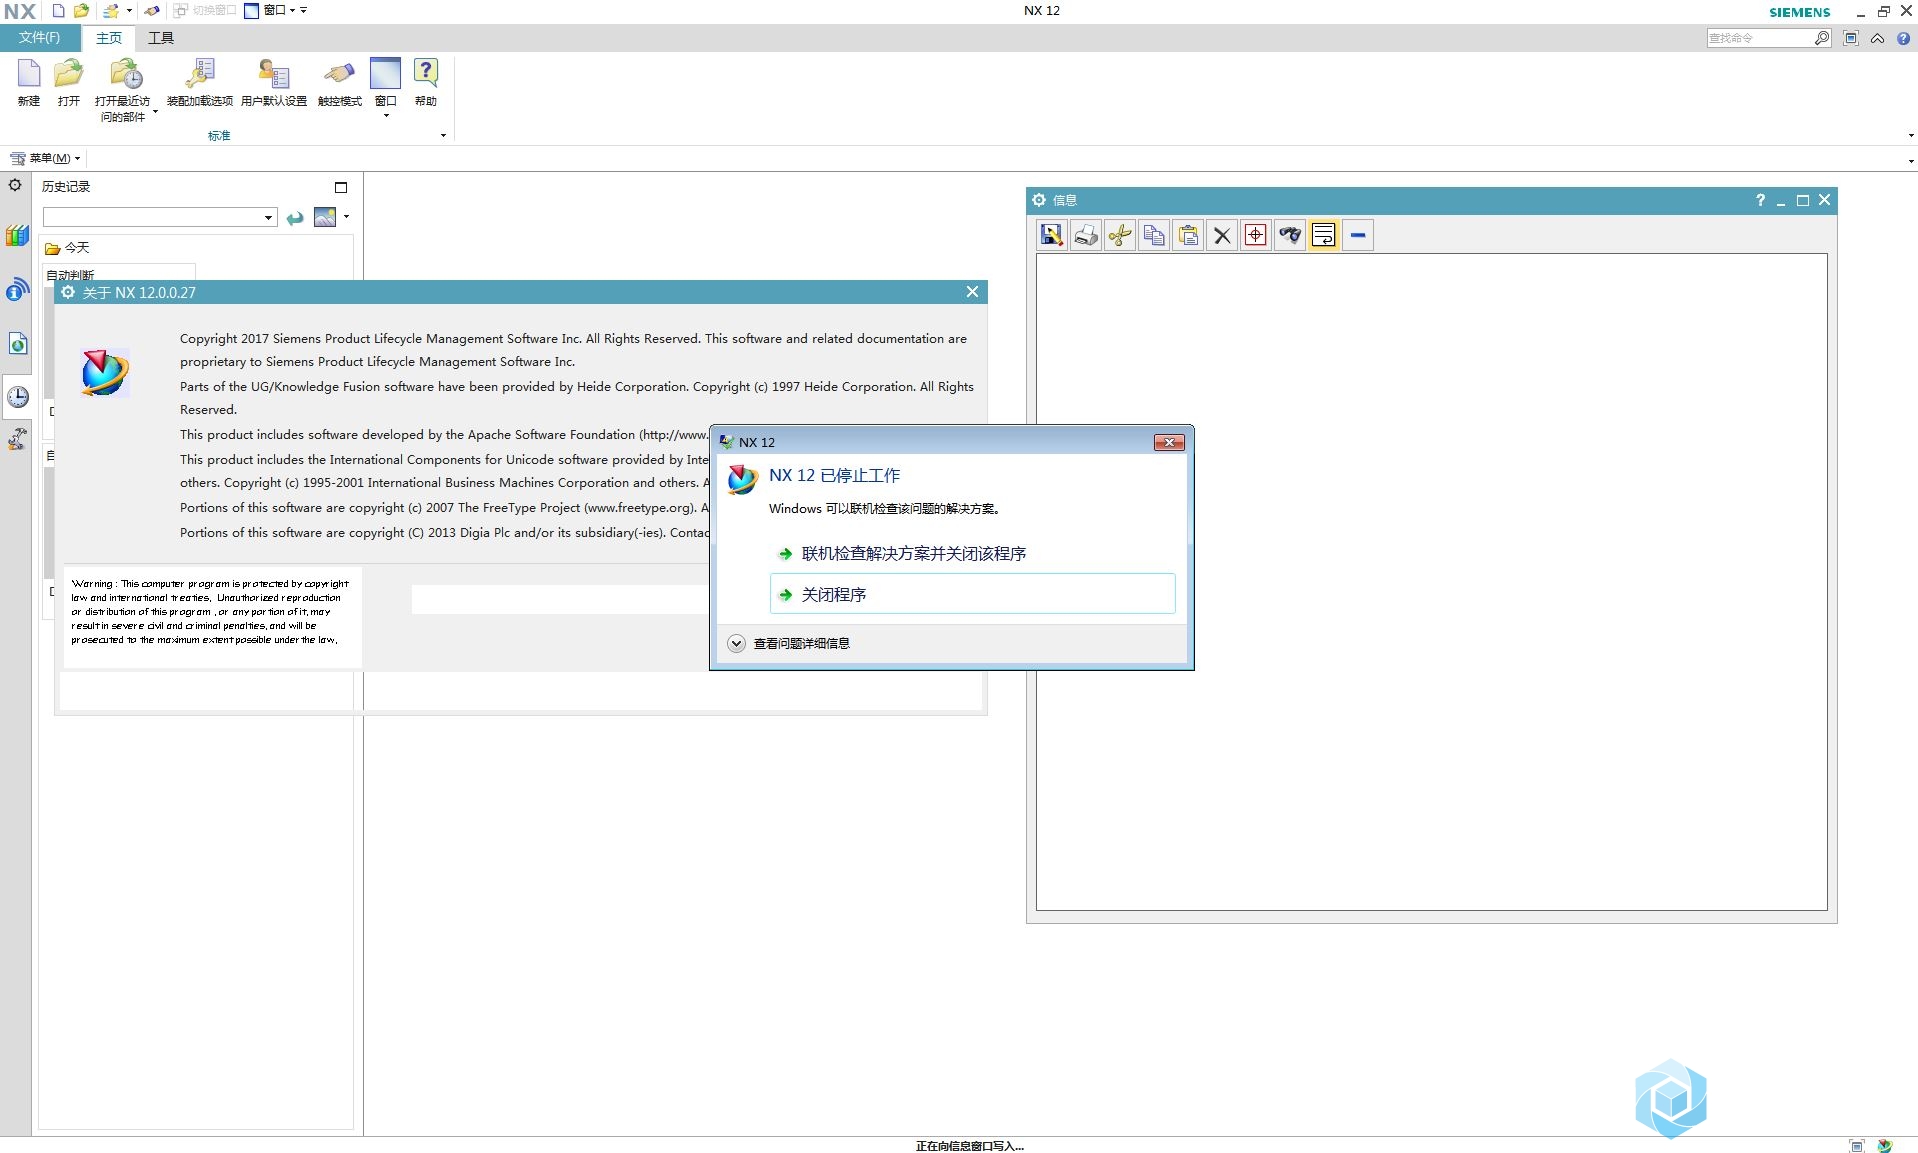Image resolution: width=1918 pixels, height=1153 pixels.
Task: Open the library books sidebar tab
Action: click(x=17, y=236)
